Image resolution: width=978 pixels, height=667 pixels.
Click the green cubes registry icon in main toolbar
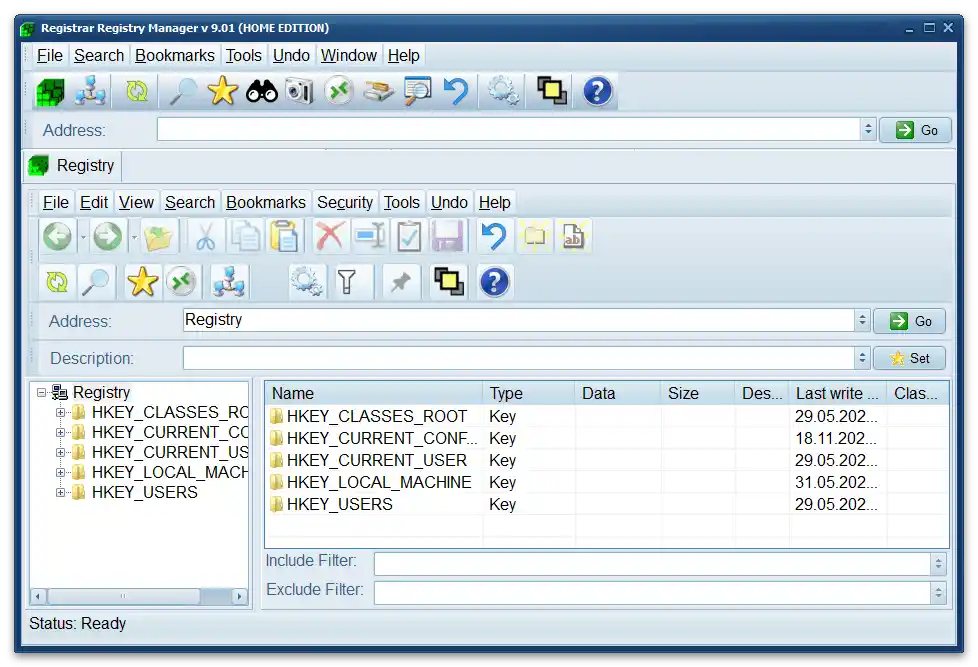(51, 92)
